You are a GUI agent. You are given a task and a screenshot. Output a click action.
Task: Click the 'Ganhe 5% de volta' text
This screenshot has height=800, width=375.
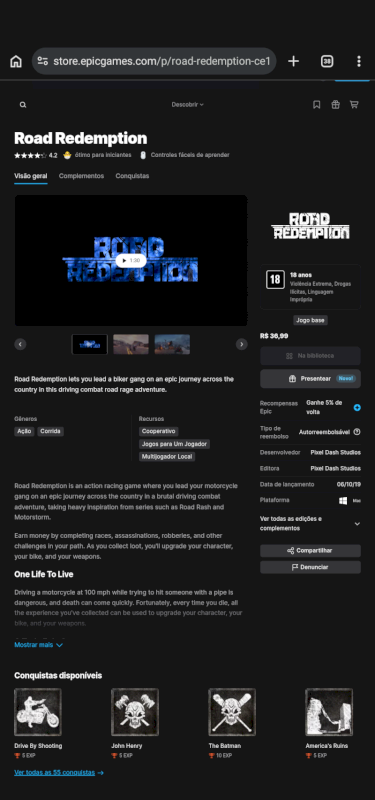pos(324,407)
